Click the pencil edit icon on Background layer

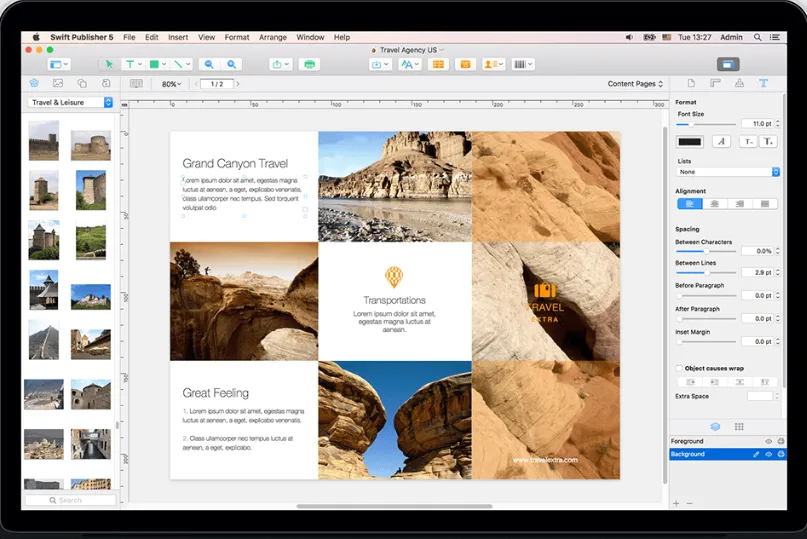756,454
